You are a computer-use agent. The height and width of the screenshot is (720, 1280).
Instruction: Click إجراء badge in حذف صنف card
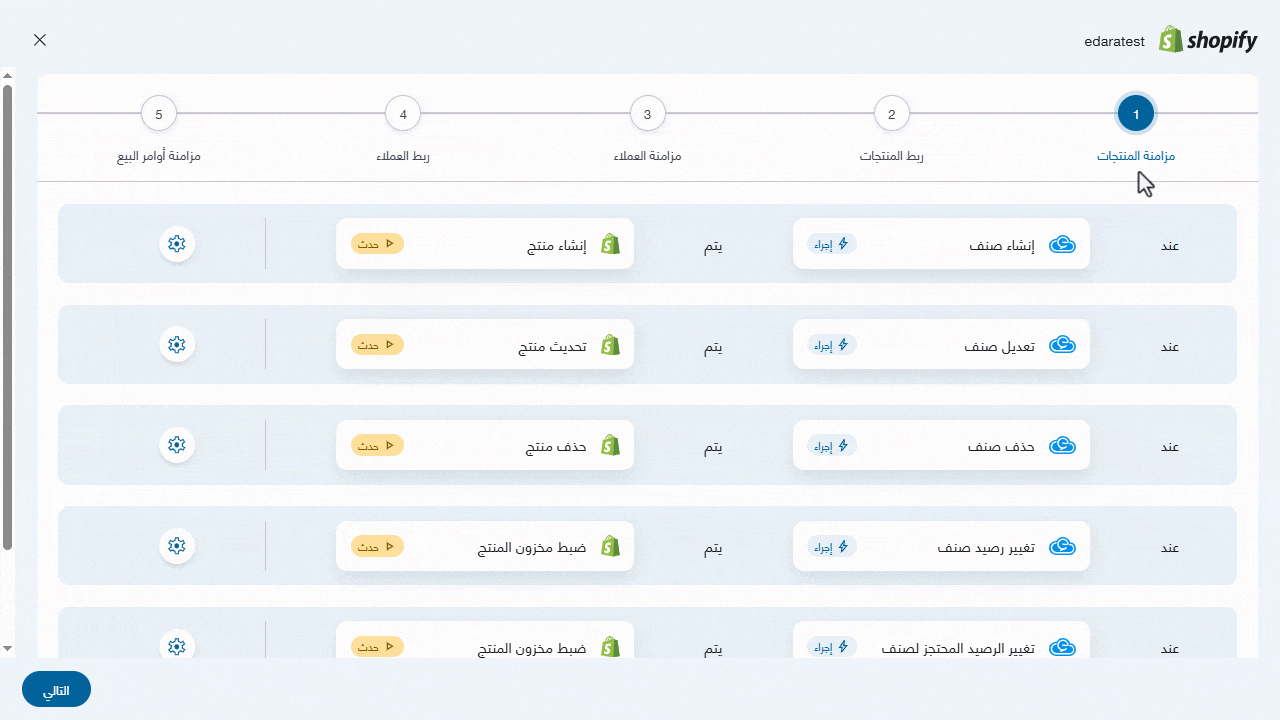pos(832,446)
